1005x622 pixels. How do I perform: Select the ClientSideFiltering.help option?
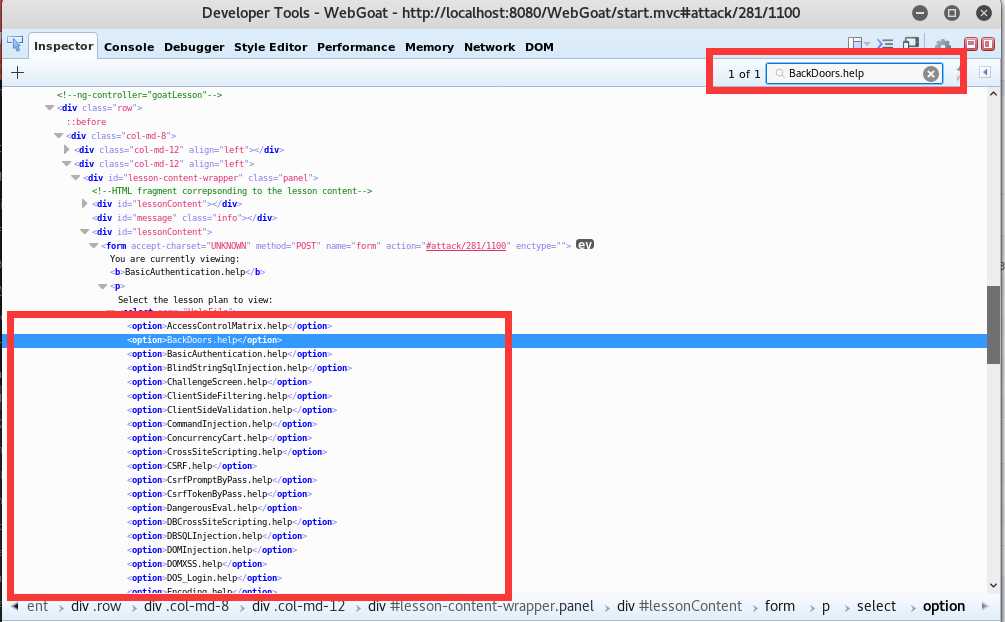(x=229, y=396)
